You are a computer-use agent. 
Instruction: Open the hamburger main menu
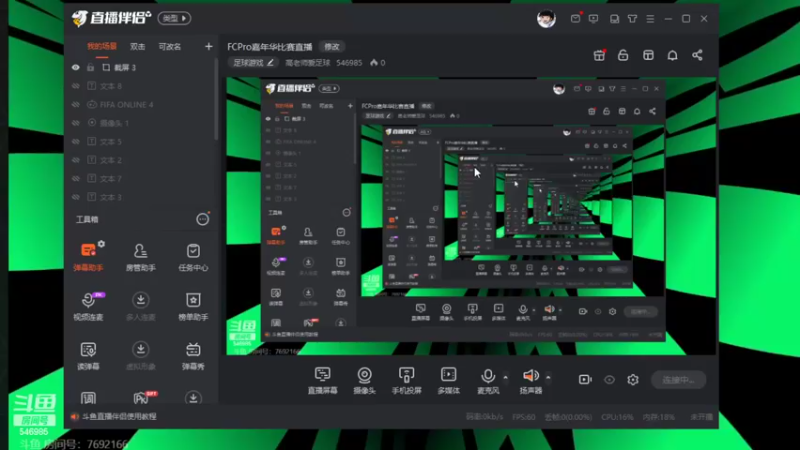[x=650, y=19]
